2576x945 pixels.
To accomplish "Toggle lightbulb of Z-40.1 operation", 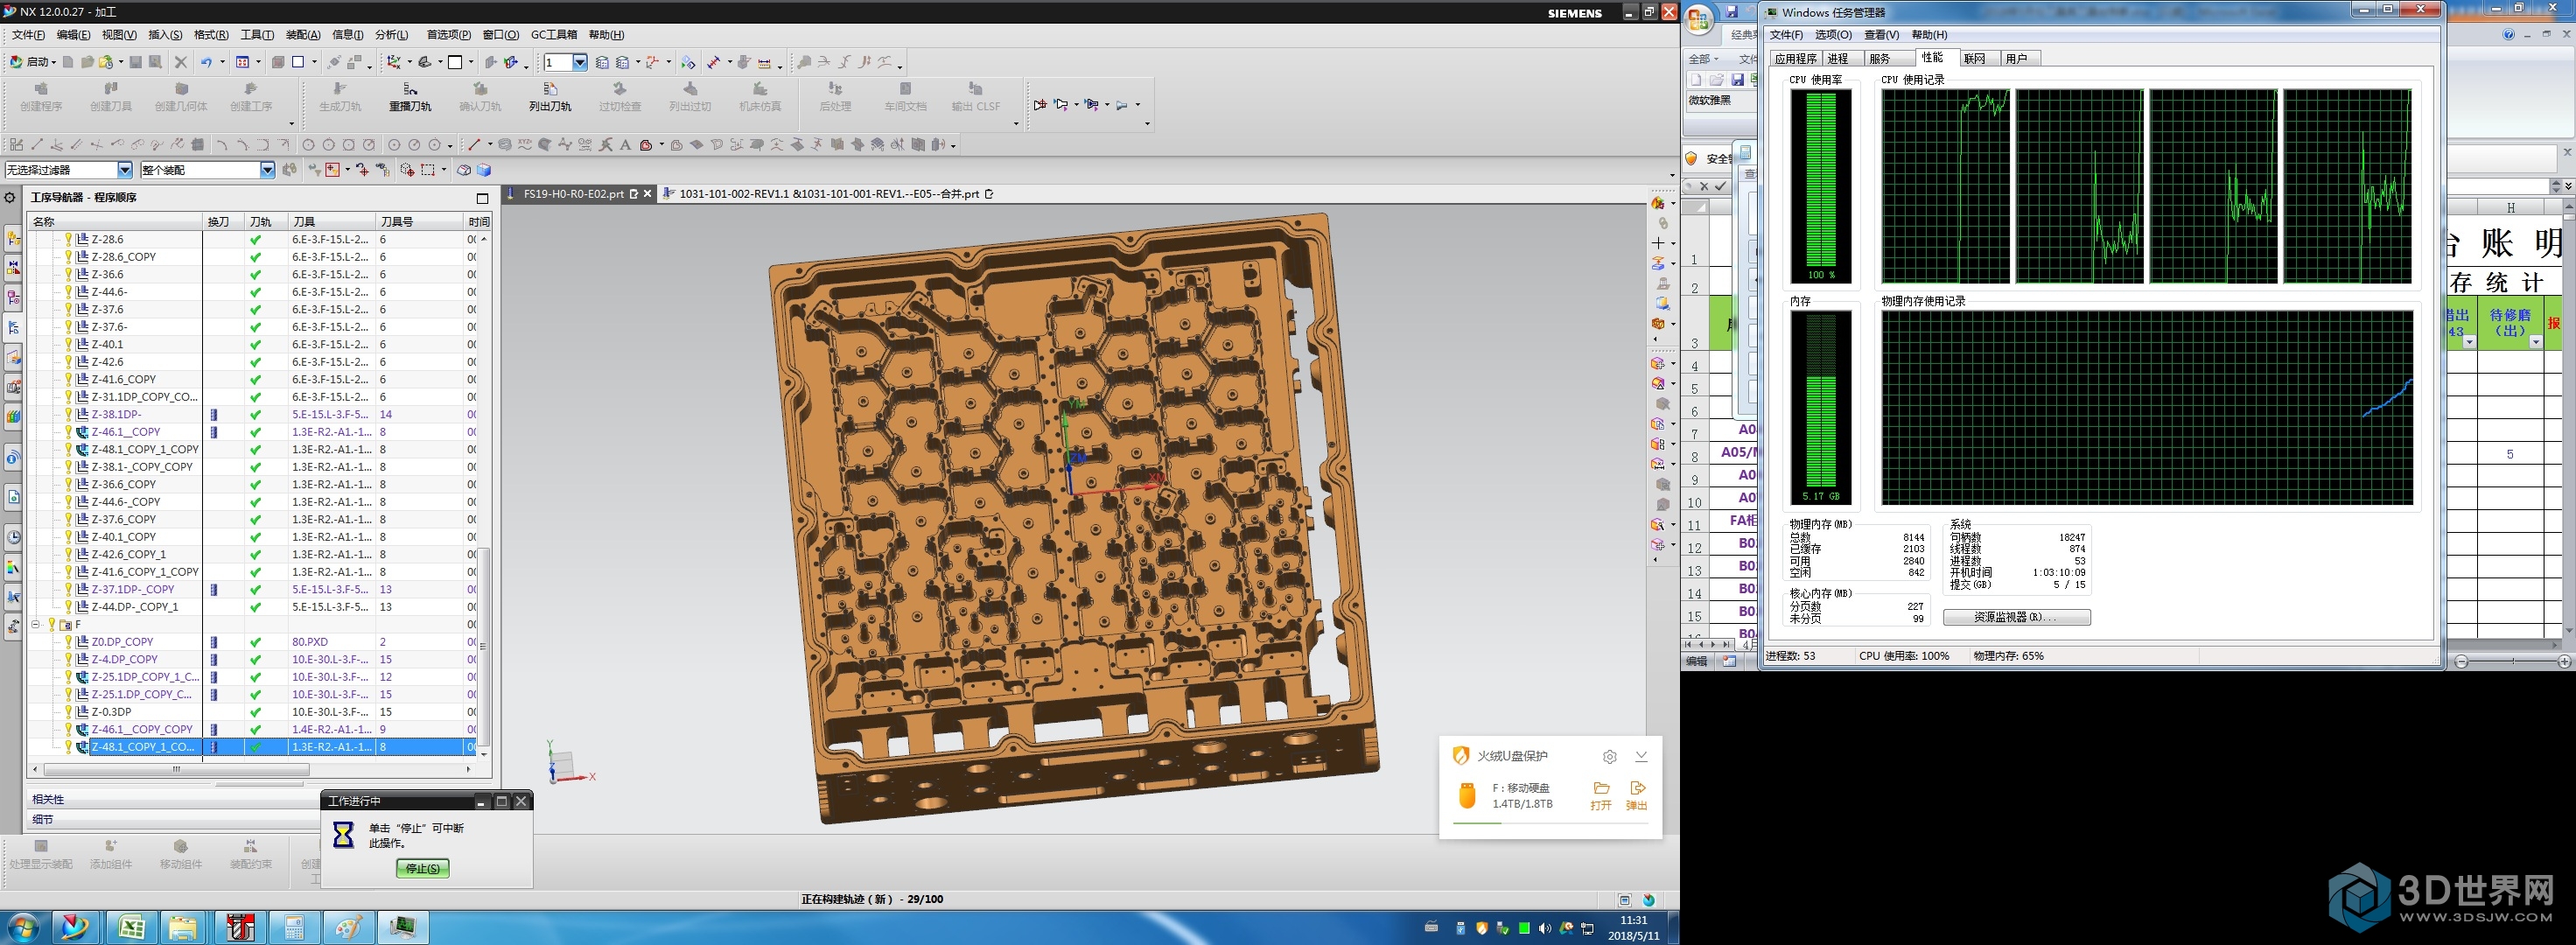I will click(x=69, y=344).
